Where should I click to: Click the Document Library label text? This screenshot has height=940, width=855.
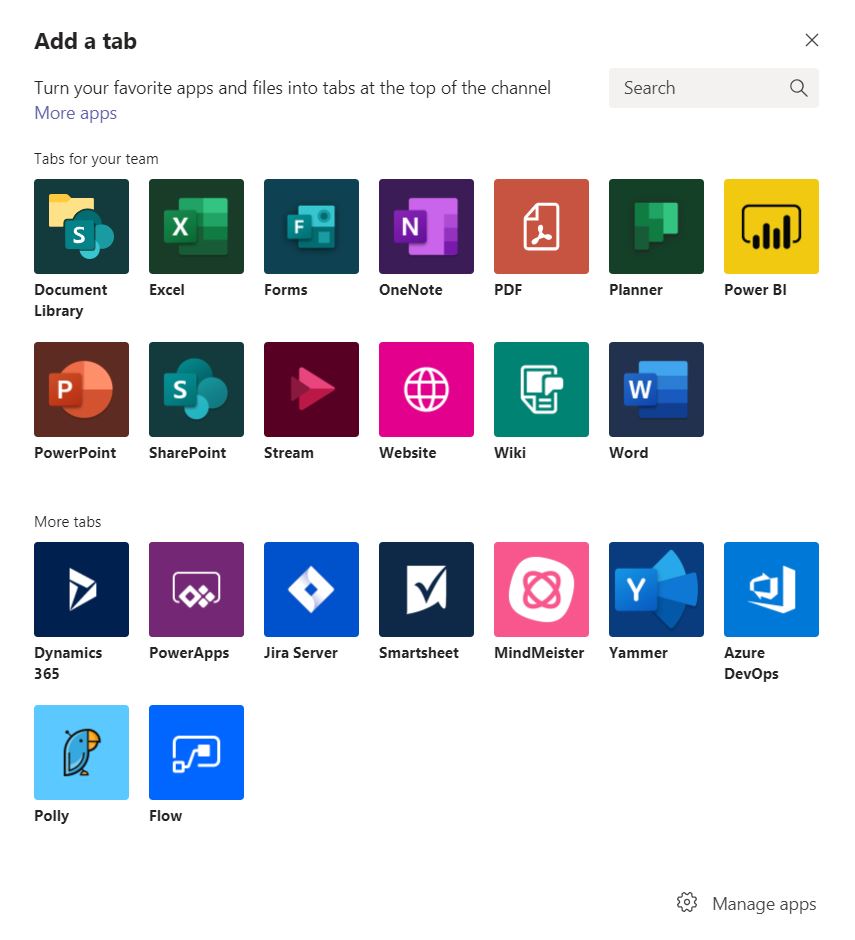[x=71, y=300]
